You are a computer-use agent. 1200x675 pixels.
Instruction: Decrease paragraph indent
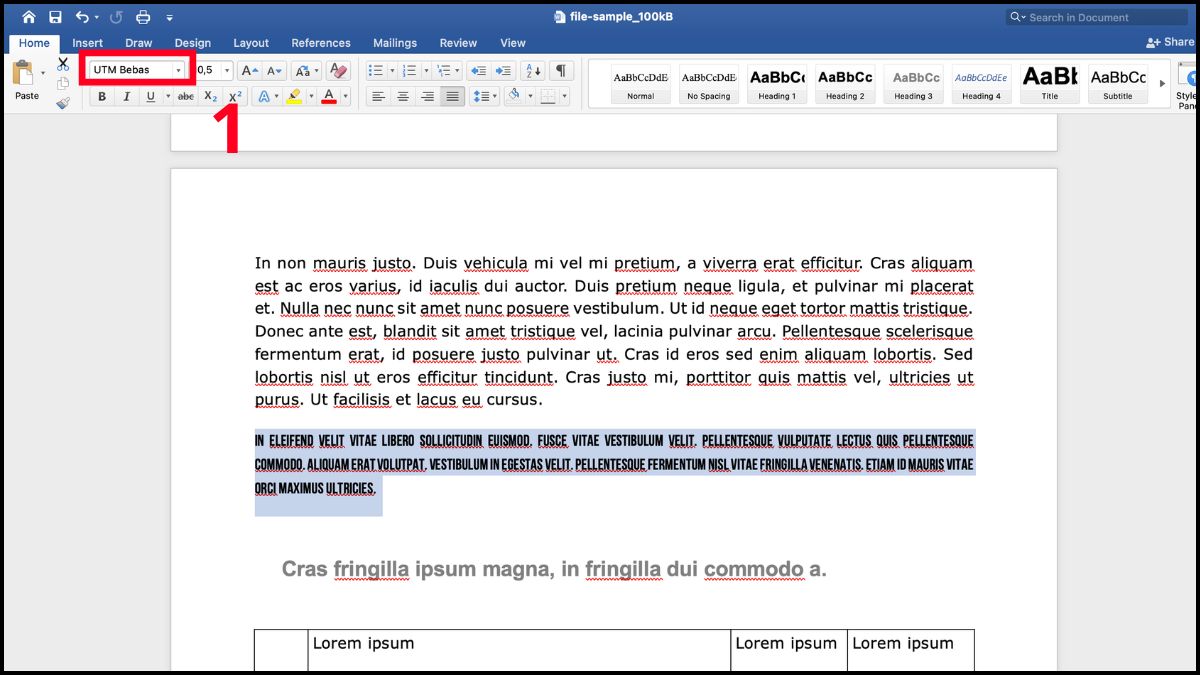click(478, 71)
